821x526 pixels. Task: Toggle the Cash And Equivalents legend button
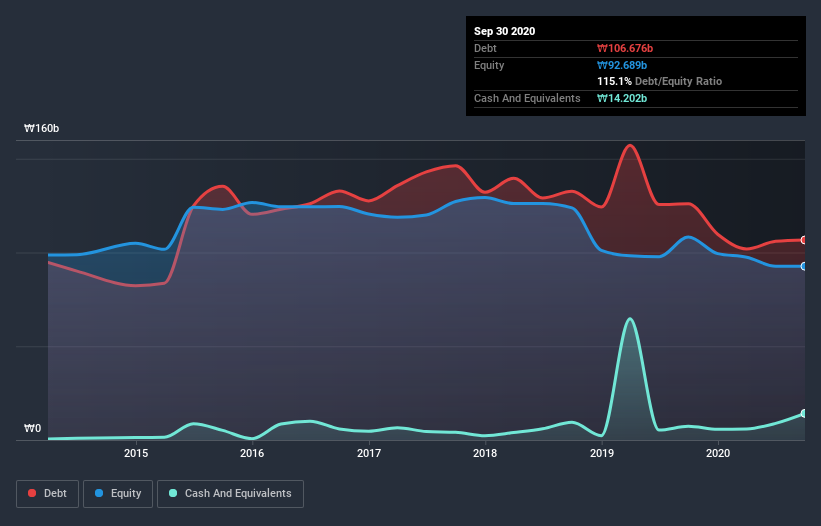pos(230,494)
